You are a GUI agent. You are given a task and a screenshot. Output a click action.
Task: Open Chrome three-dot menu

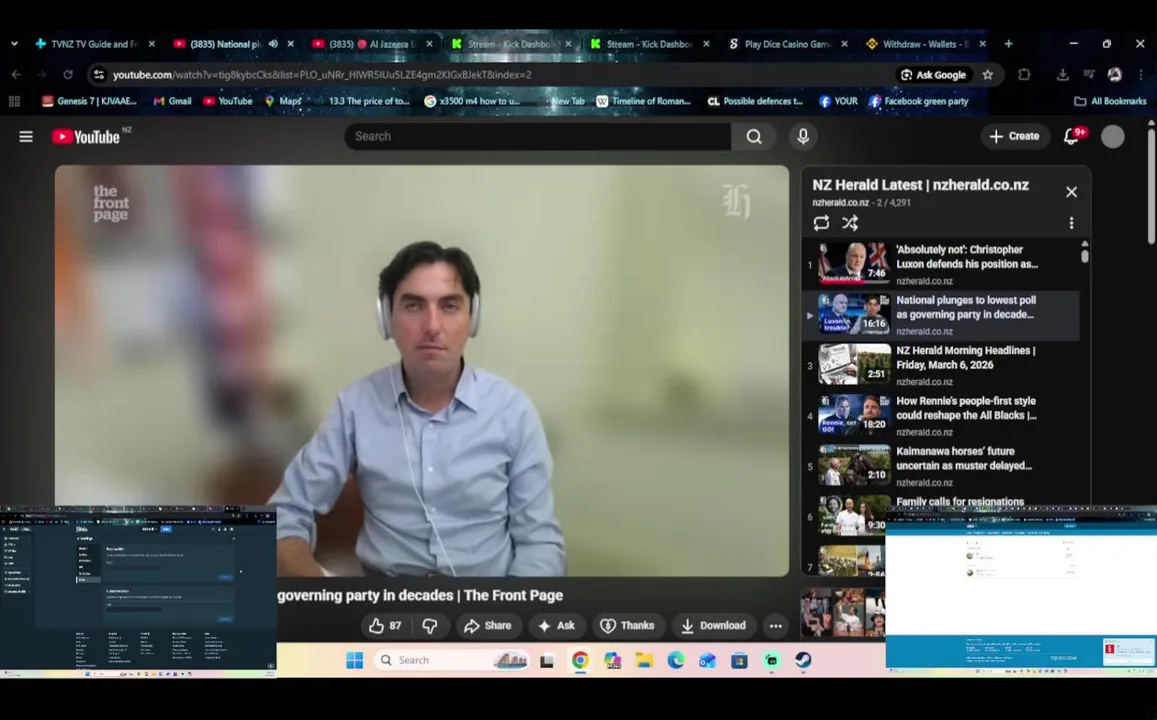[x=1141, y=75]
